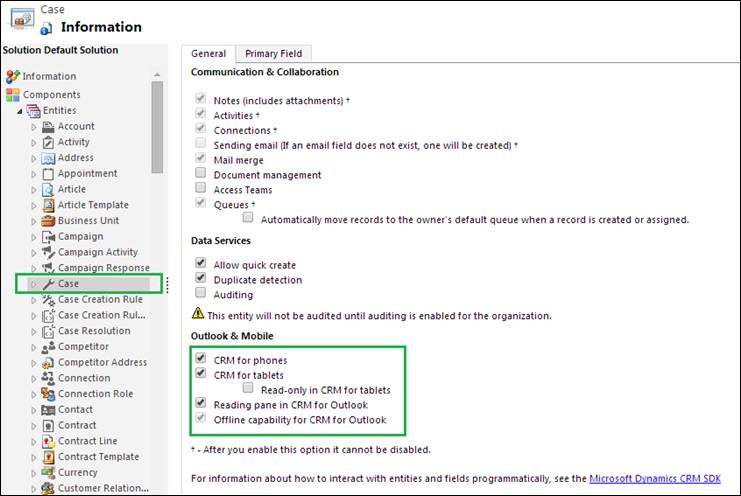Switch to the General tab

click(x=208, y=54)
